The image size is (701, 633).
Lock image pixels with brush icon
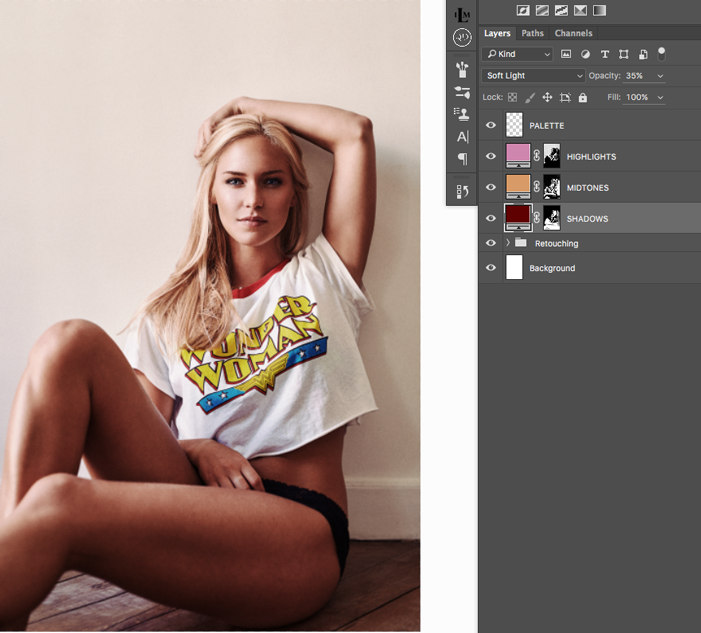[530, 97]
